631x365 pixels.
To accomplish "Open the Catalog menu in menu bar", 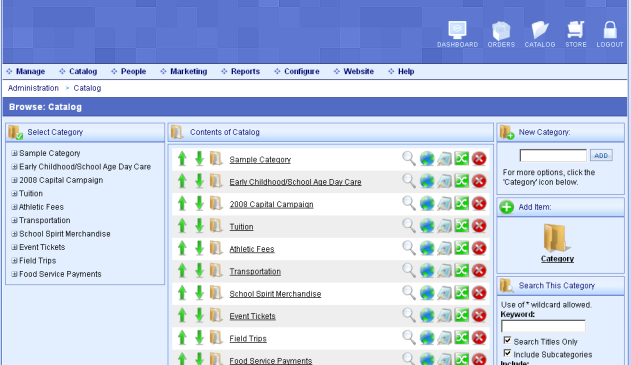I will click(x=83, y=71).
